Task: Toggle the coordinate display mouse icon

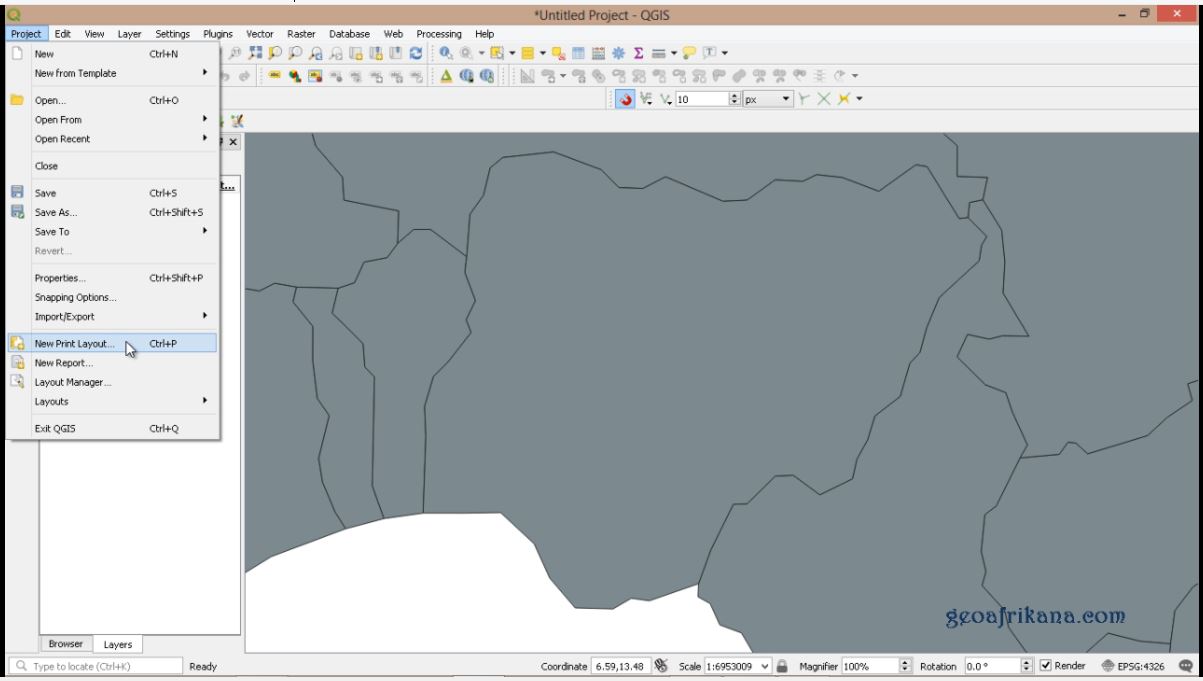Action: [660, 664]
